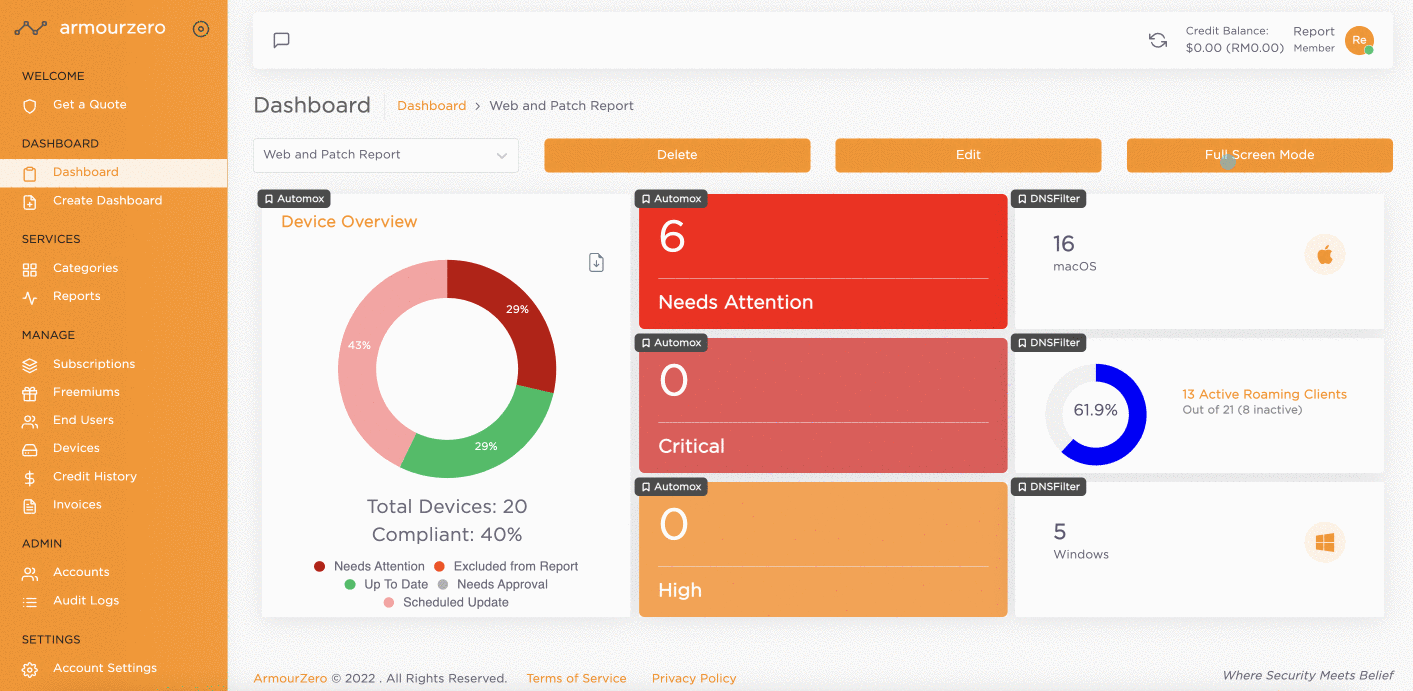
Task: Open Privacy Policy link
Action: tap(694, 678)
